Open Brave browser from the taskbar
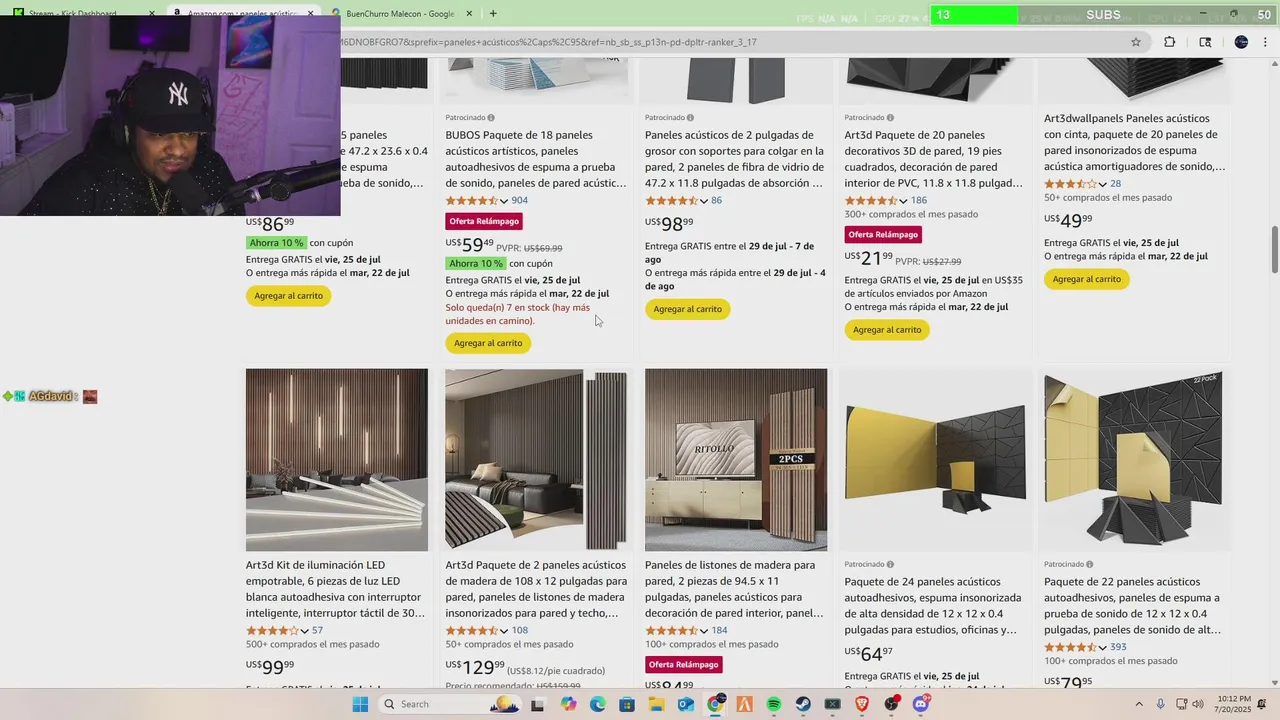1280x720 pixels. [862, 704]
